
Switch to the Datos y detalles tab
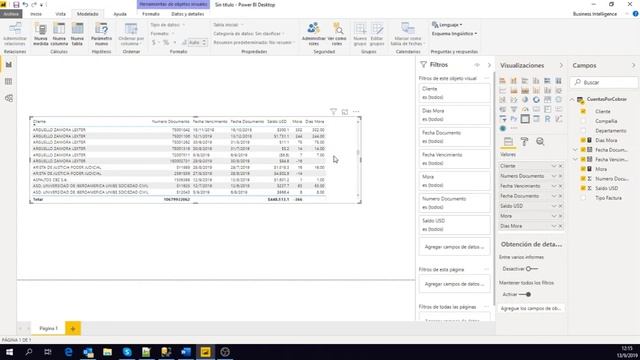click(x=187, y=14)
